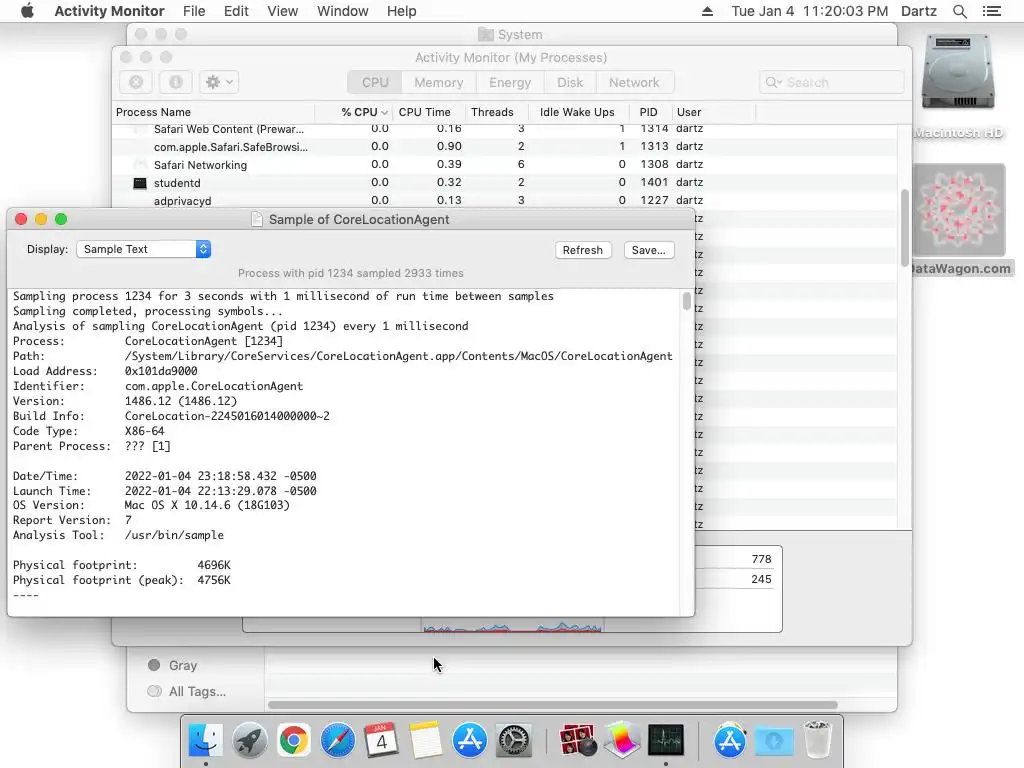Open the File menu
Image resolution: width=1024 pixels, height=768 pixels.
pyautogui.click(x=194, y=11)
